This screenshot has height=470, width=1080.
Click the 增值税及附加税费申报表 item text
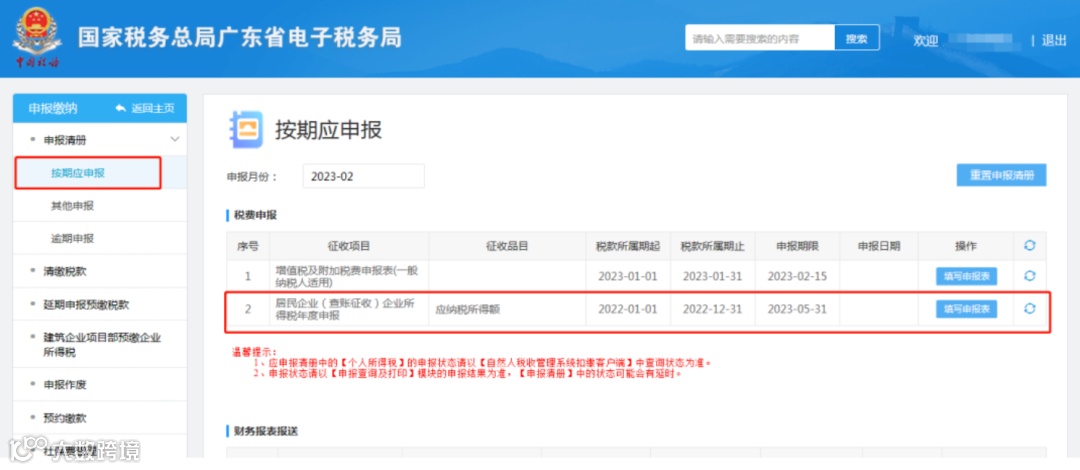pyautogui.click(x=346, y=276)
